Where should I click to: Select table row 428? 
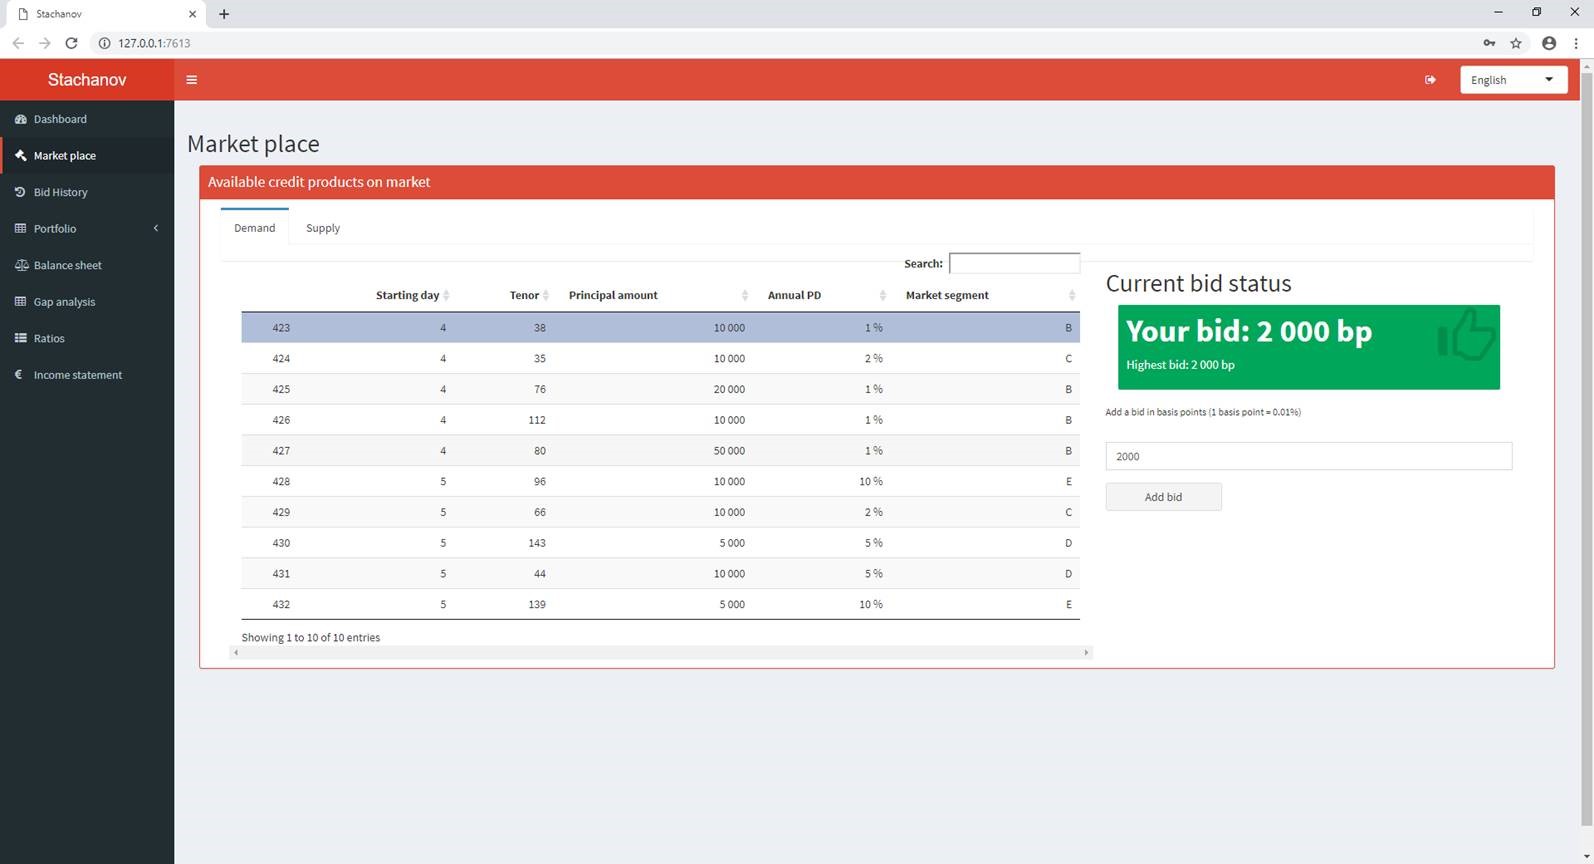(x=660, y=481)
